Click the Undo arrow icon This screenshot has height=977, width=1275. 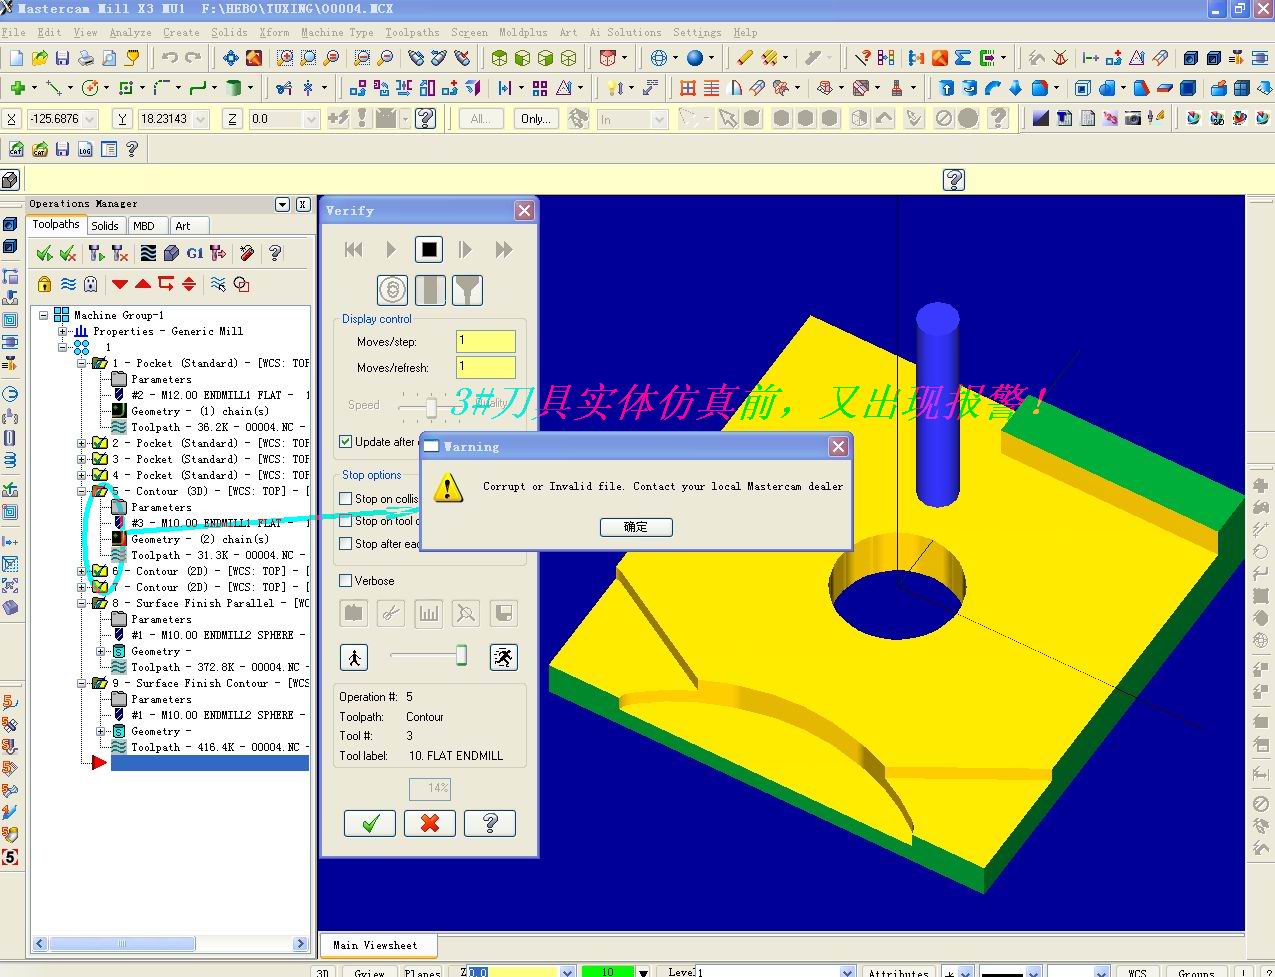[170, 58]
